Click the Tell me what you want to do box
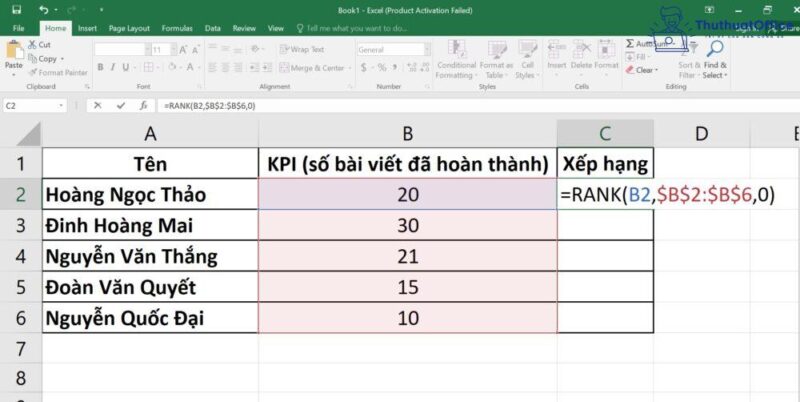Screen dimensions: 800x402 click(x=352, y=28)
